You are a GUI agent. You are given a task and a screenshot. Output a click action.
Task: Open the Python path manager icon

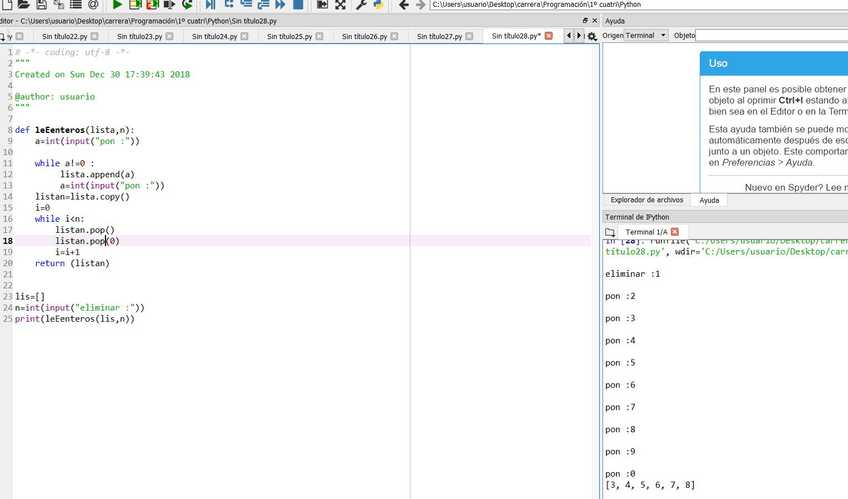coord(378,5)
